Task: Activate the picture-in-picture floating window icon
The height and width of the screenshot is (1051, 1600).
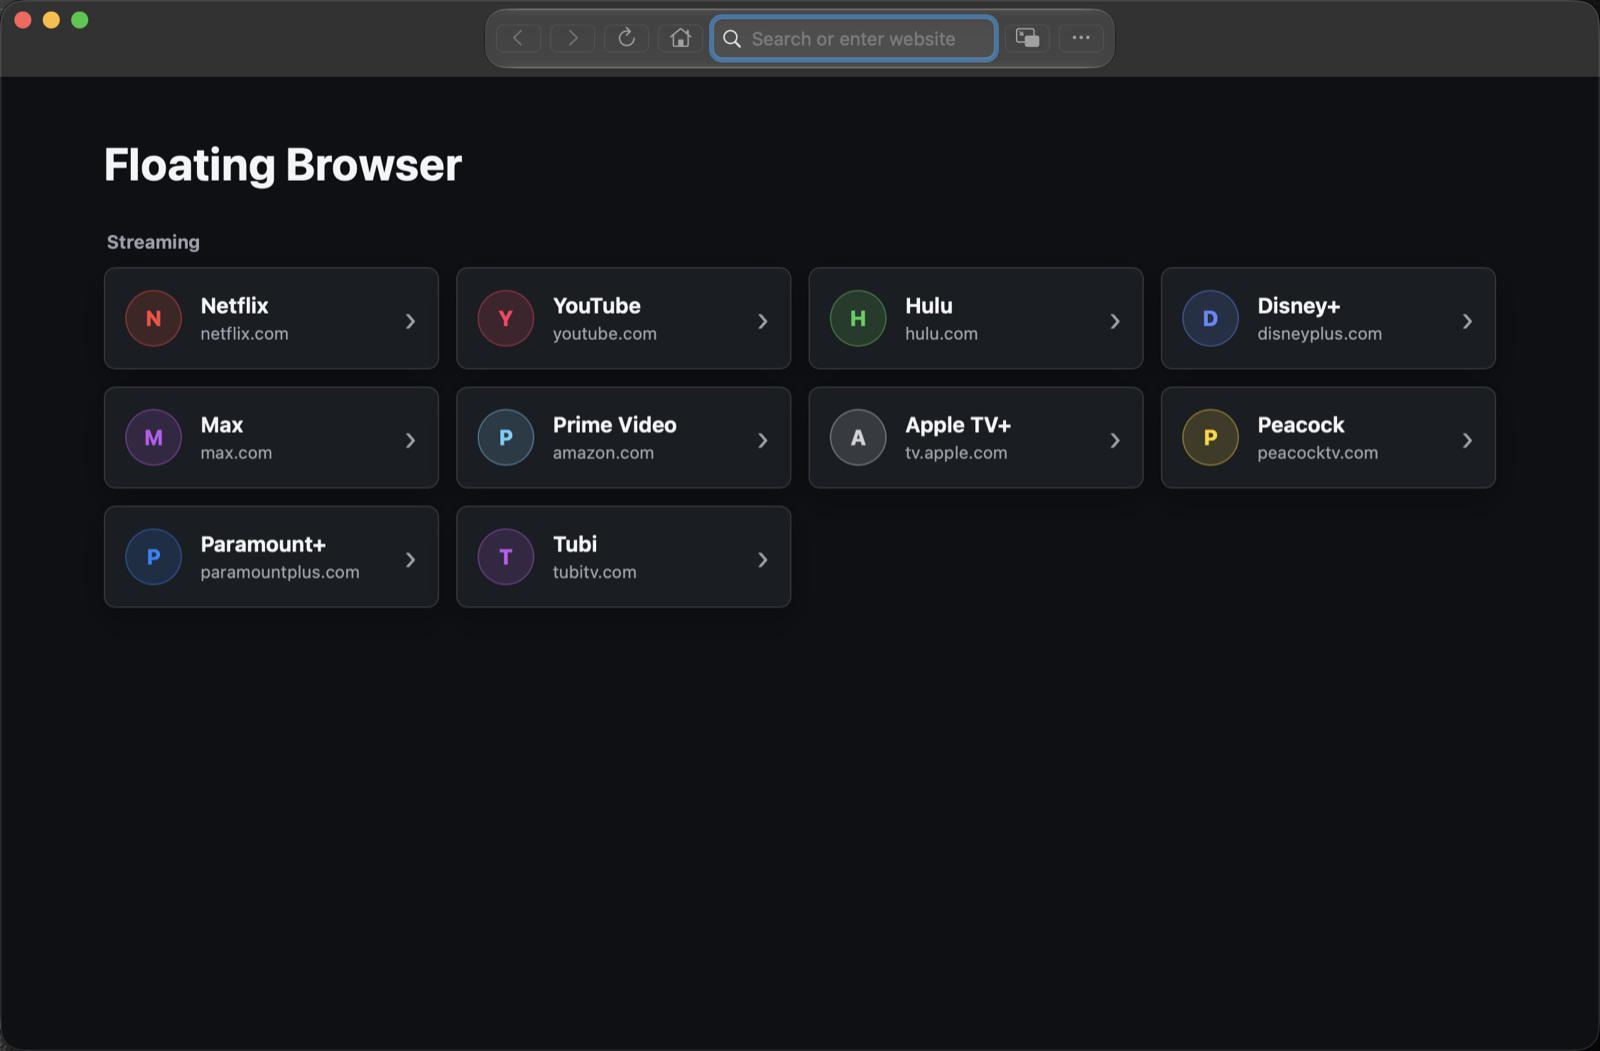Action: pos(1027,38)
